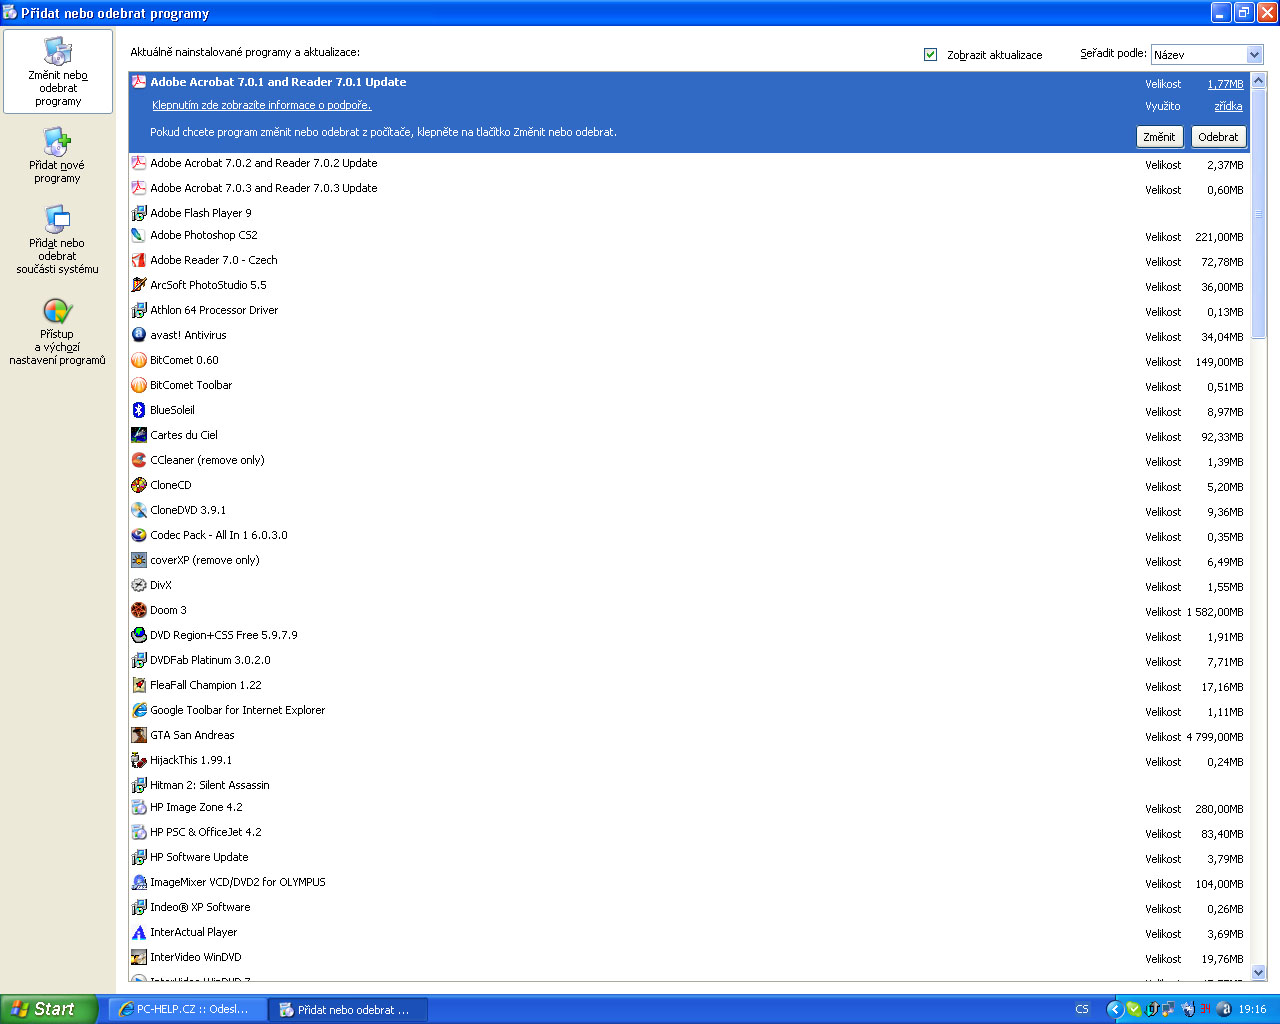Screen dimensions: 1280x1024
Task: Select the FleaFall Champion 1.22 icon
Action: point(139,685)
